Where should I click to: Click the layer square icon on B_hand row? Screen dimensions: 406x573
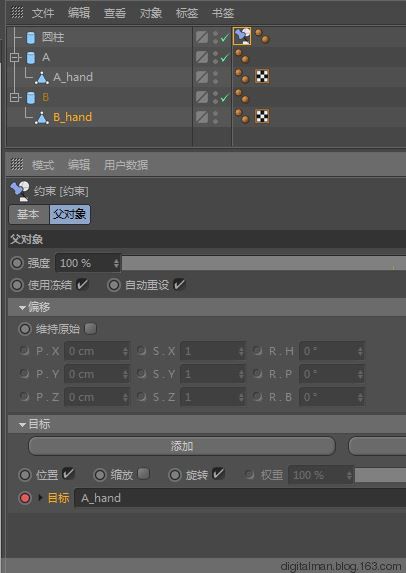point(202,117)
